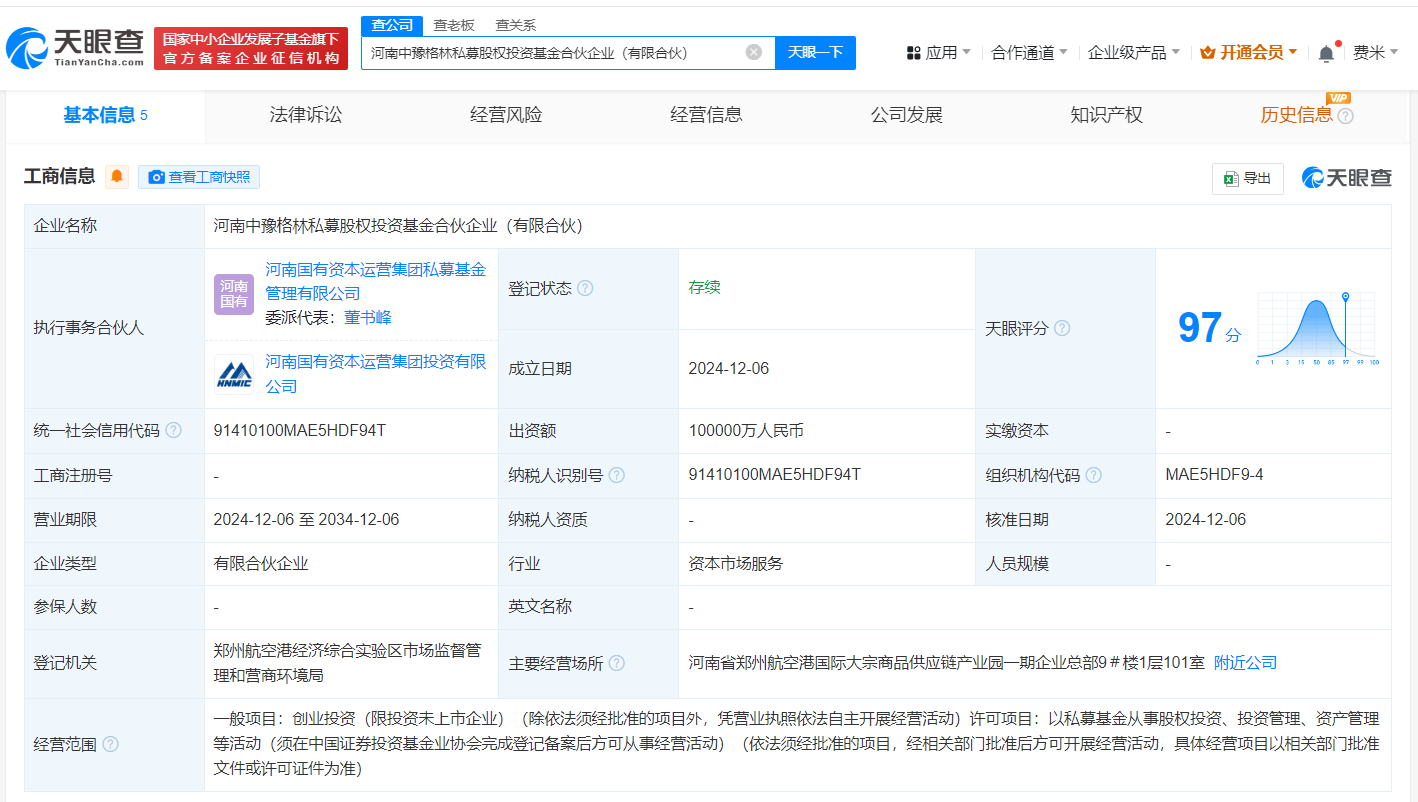Switch to the 基本信息 tab

click(x=105, y=115)
